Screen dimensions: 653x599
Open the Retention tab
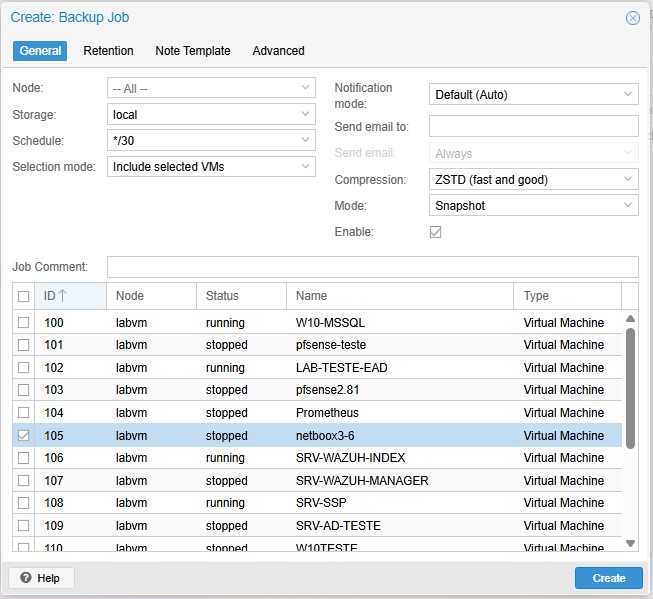(x=108, y=51)
